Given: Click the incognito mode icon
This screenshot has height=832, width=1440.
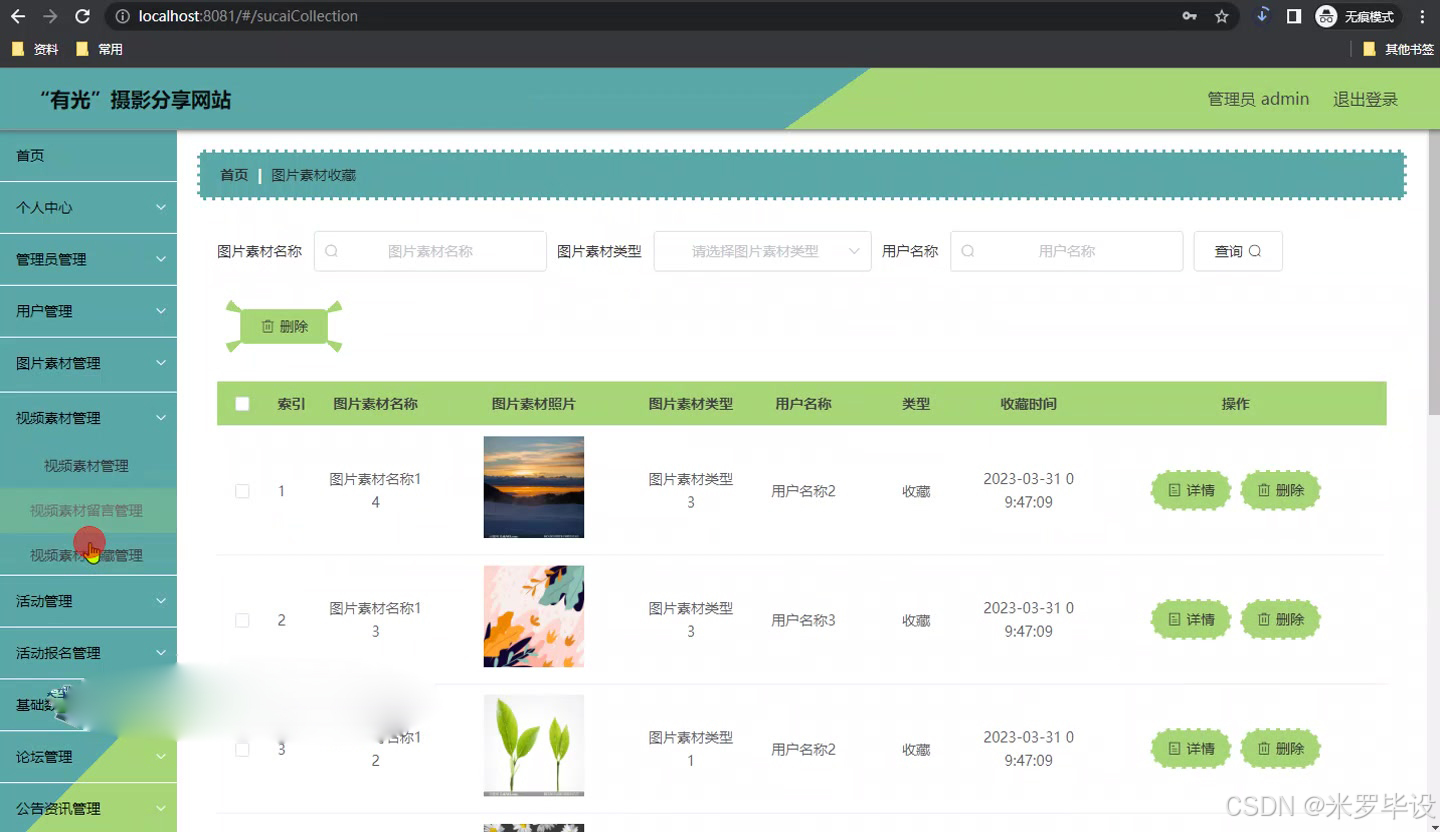Looking at the screenshot, I should (x=1325, y=16).
